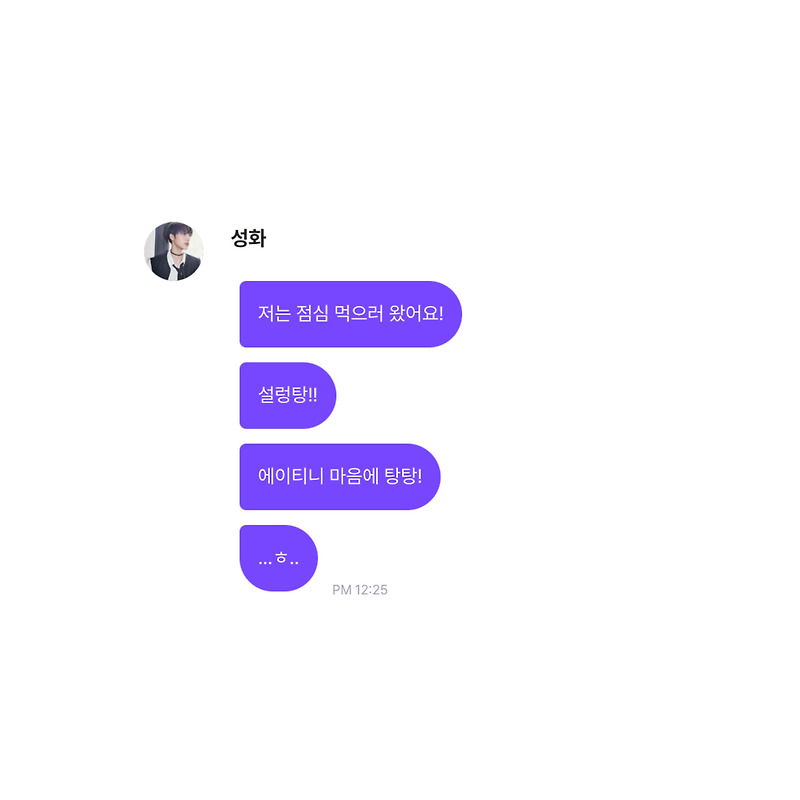The image size is (800, 800).
Task: Click the 'ㅎ' character in last bubble
Action: coord(281,558)
